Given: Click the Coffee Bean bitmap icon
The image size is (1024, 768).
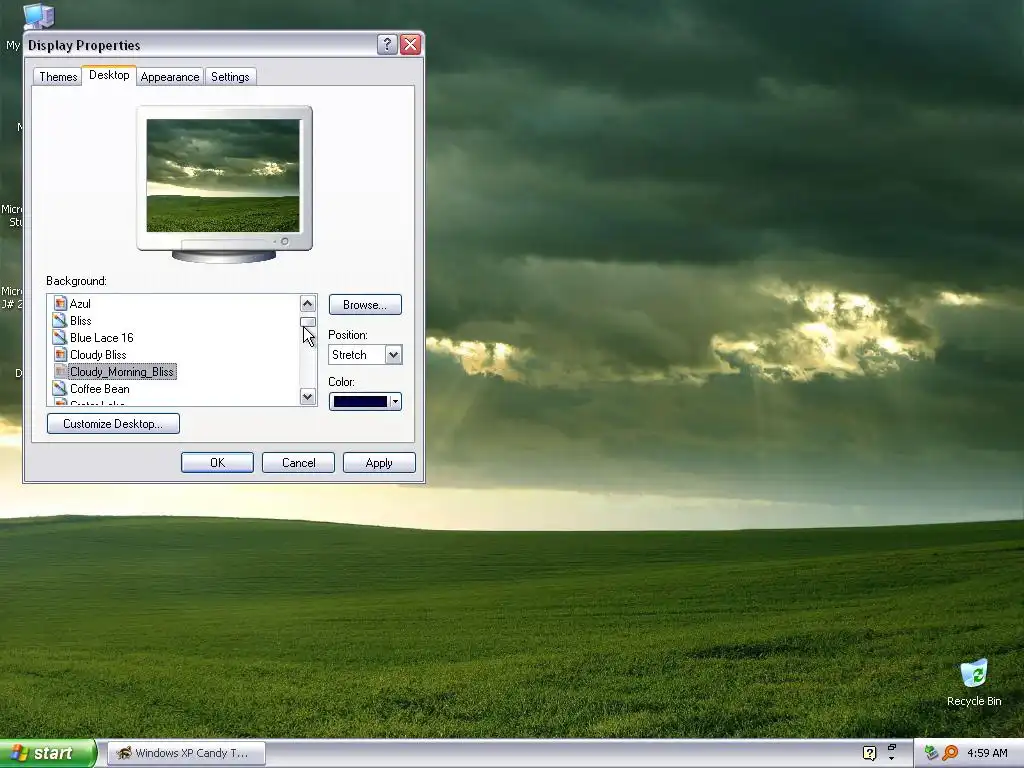Looking at the screenshot, I should click(x=60, y=388).
